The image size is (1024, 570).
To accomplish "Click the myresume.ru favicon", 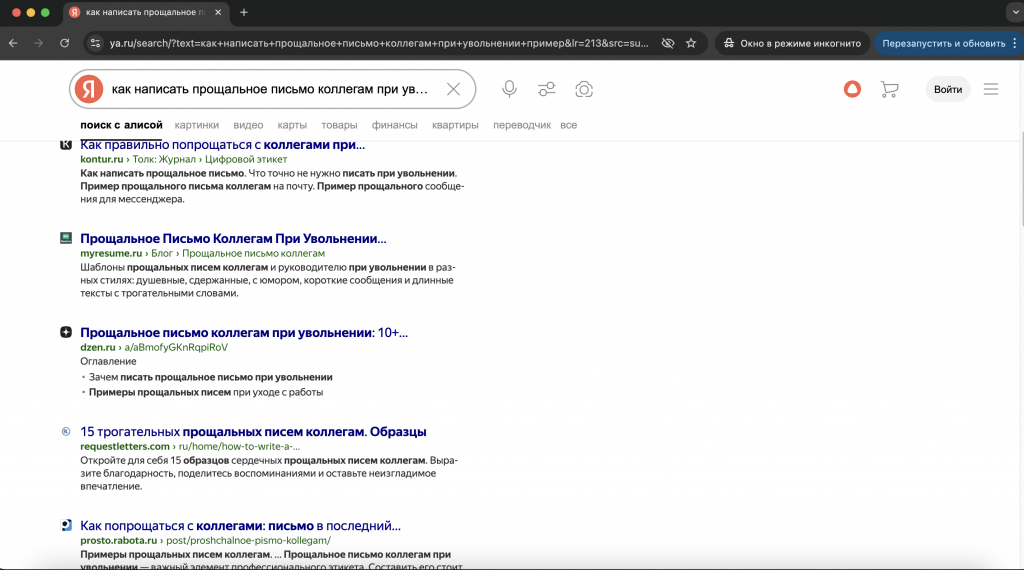I will pos(66,238).
